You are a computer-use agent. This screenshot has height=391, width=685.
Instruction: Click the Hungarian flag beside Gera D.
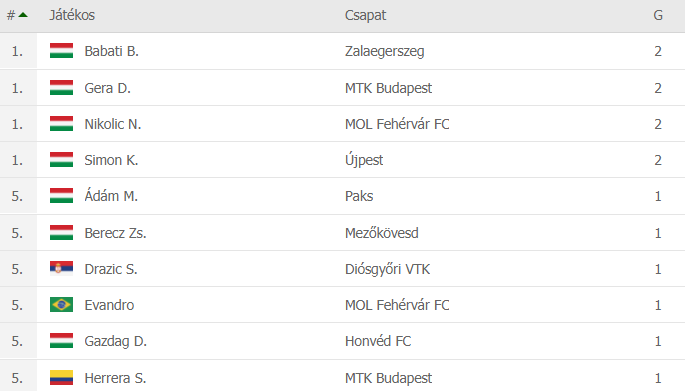[61, 88]
